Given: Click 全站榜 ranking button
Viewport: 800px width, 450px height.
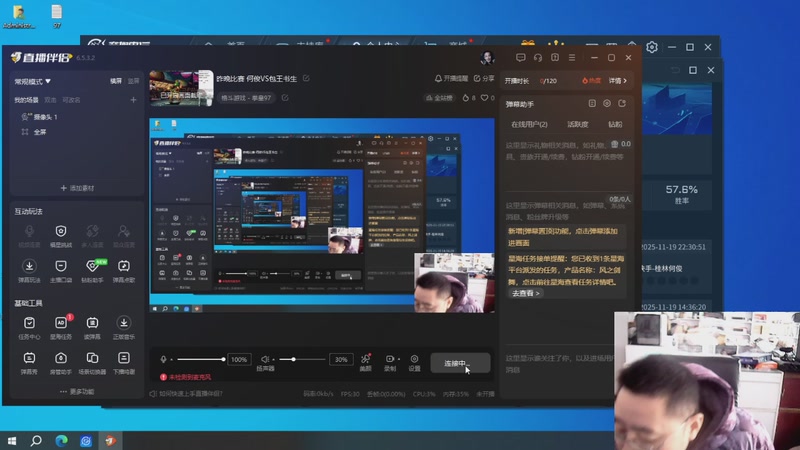Looking at the screenshot, I should 439,97.
